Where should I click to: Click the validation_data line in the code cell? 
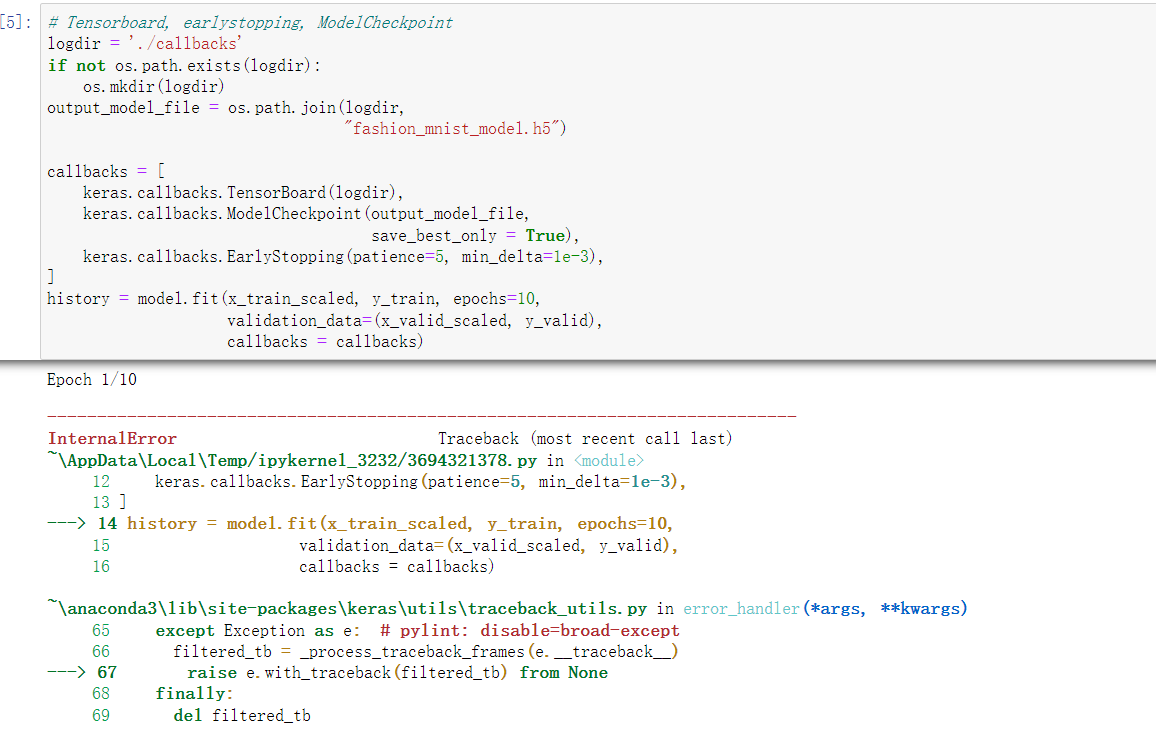pyautogui.click(x=414, y=321)
